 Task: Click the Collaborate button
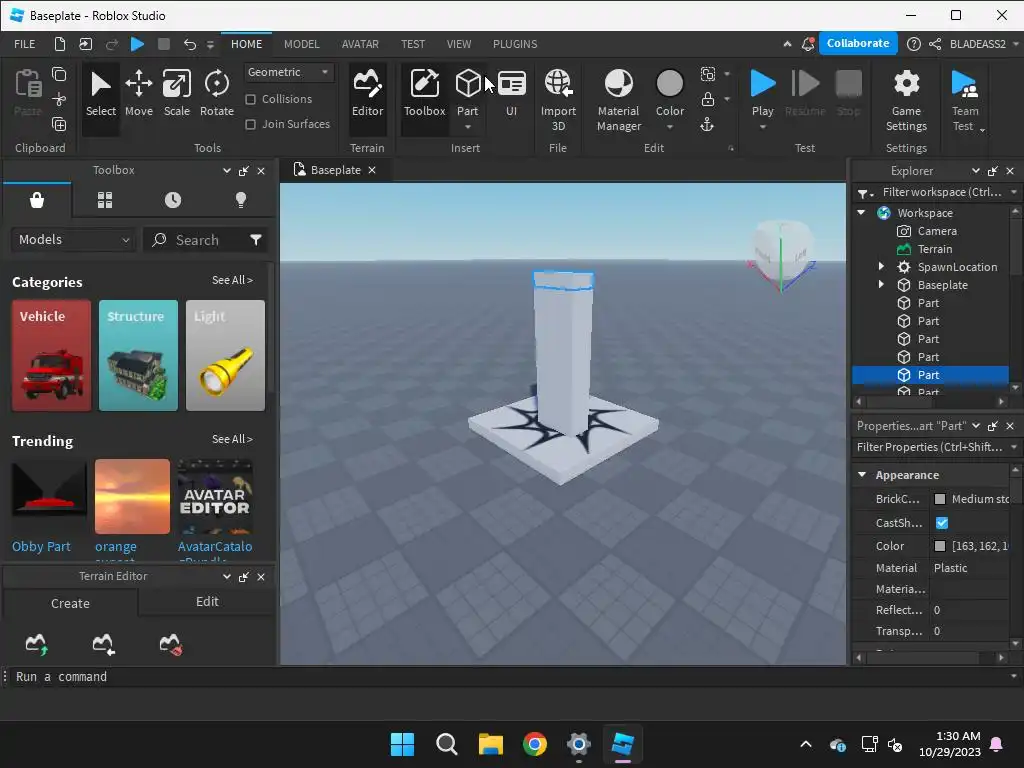tap(857, 43)
